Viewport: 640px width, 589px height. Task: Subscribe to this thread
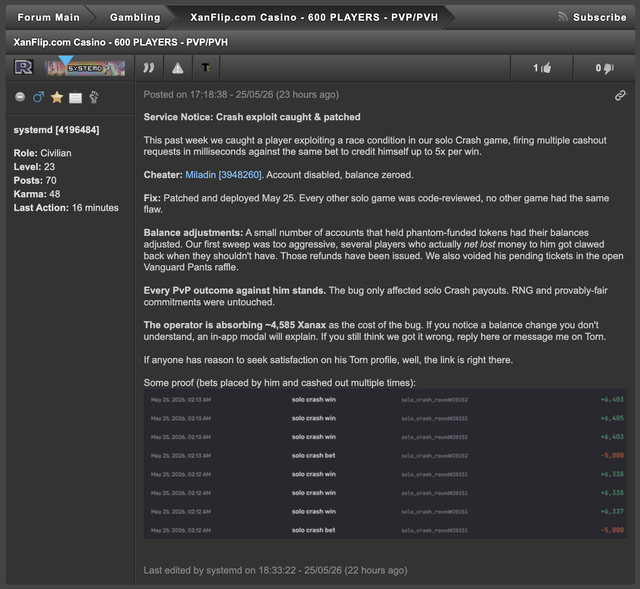[x=599, y=18]
